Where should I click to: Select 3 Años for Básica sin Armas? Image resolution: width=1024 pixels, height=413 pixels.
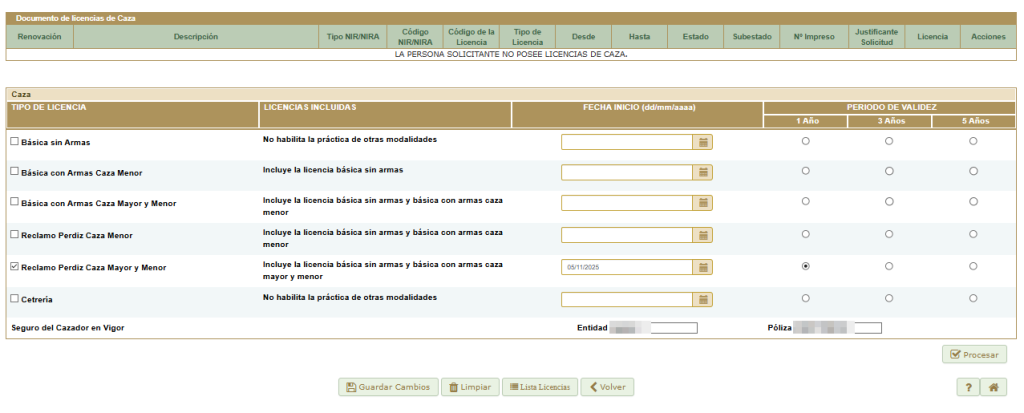[889, 140]
